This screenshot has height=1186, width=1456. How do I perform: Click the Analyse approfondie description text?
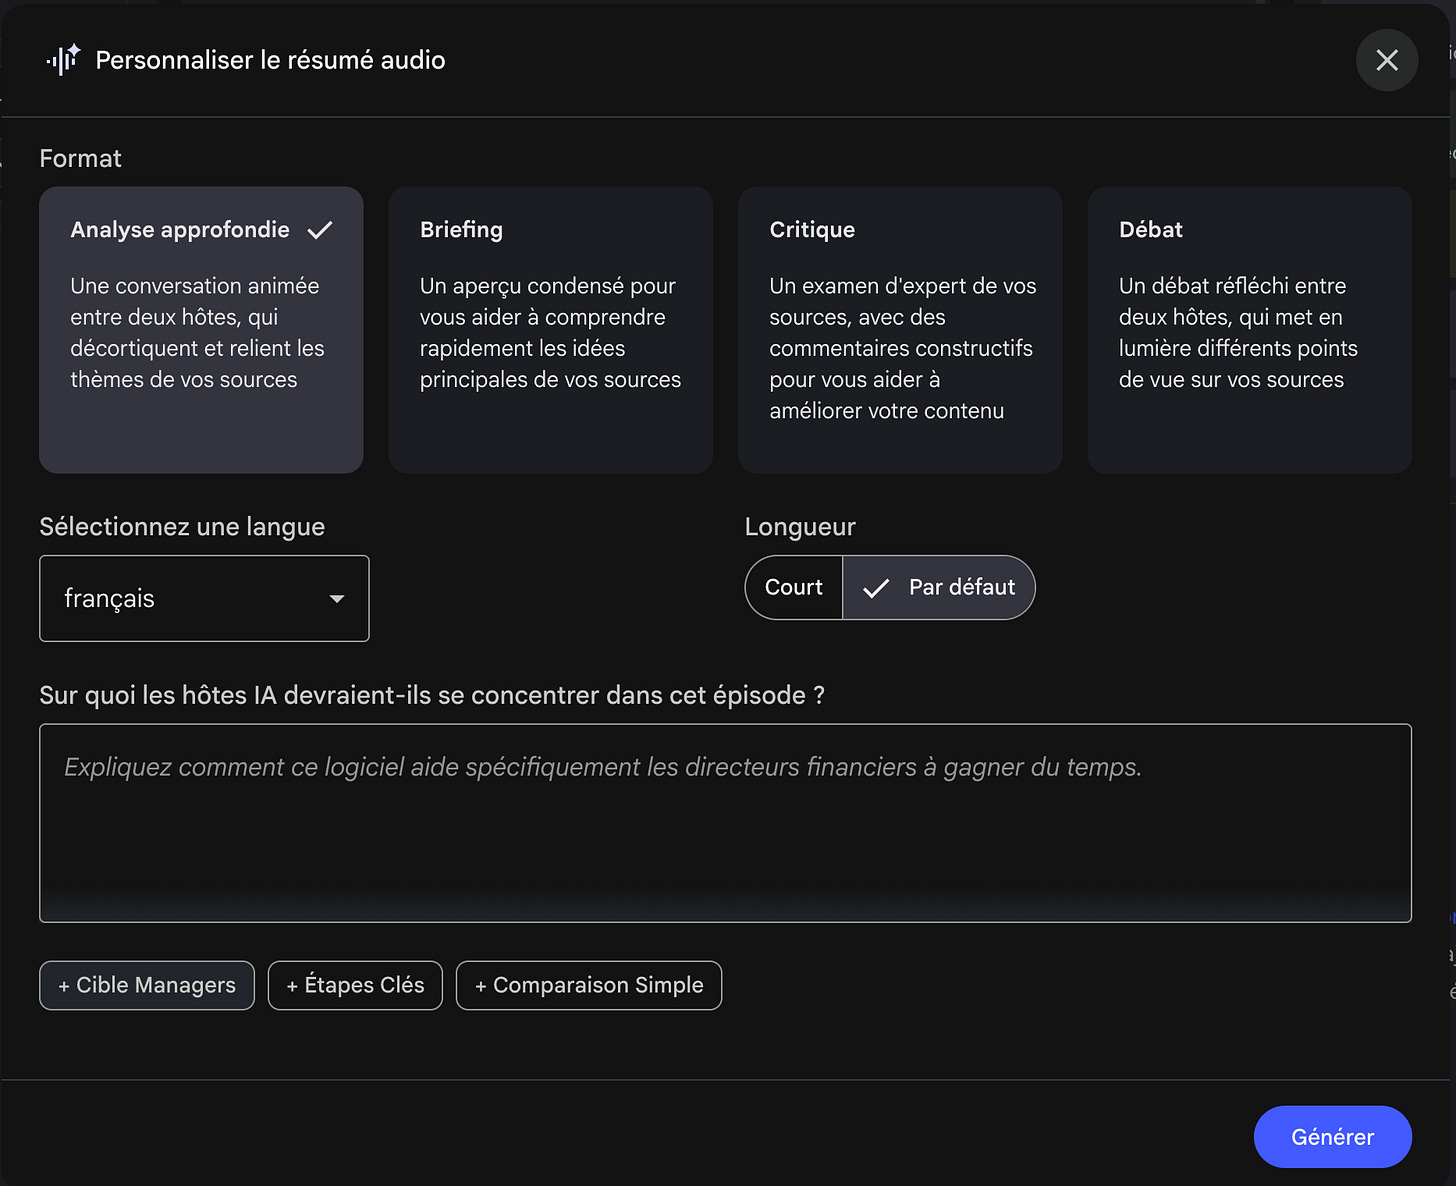pos(197,332)
